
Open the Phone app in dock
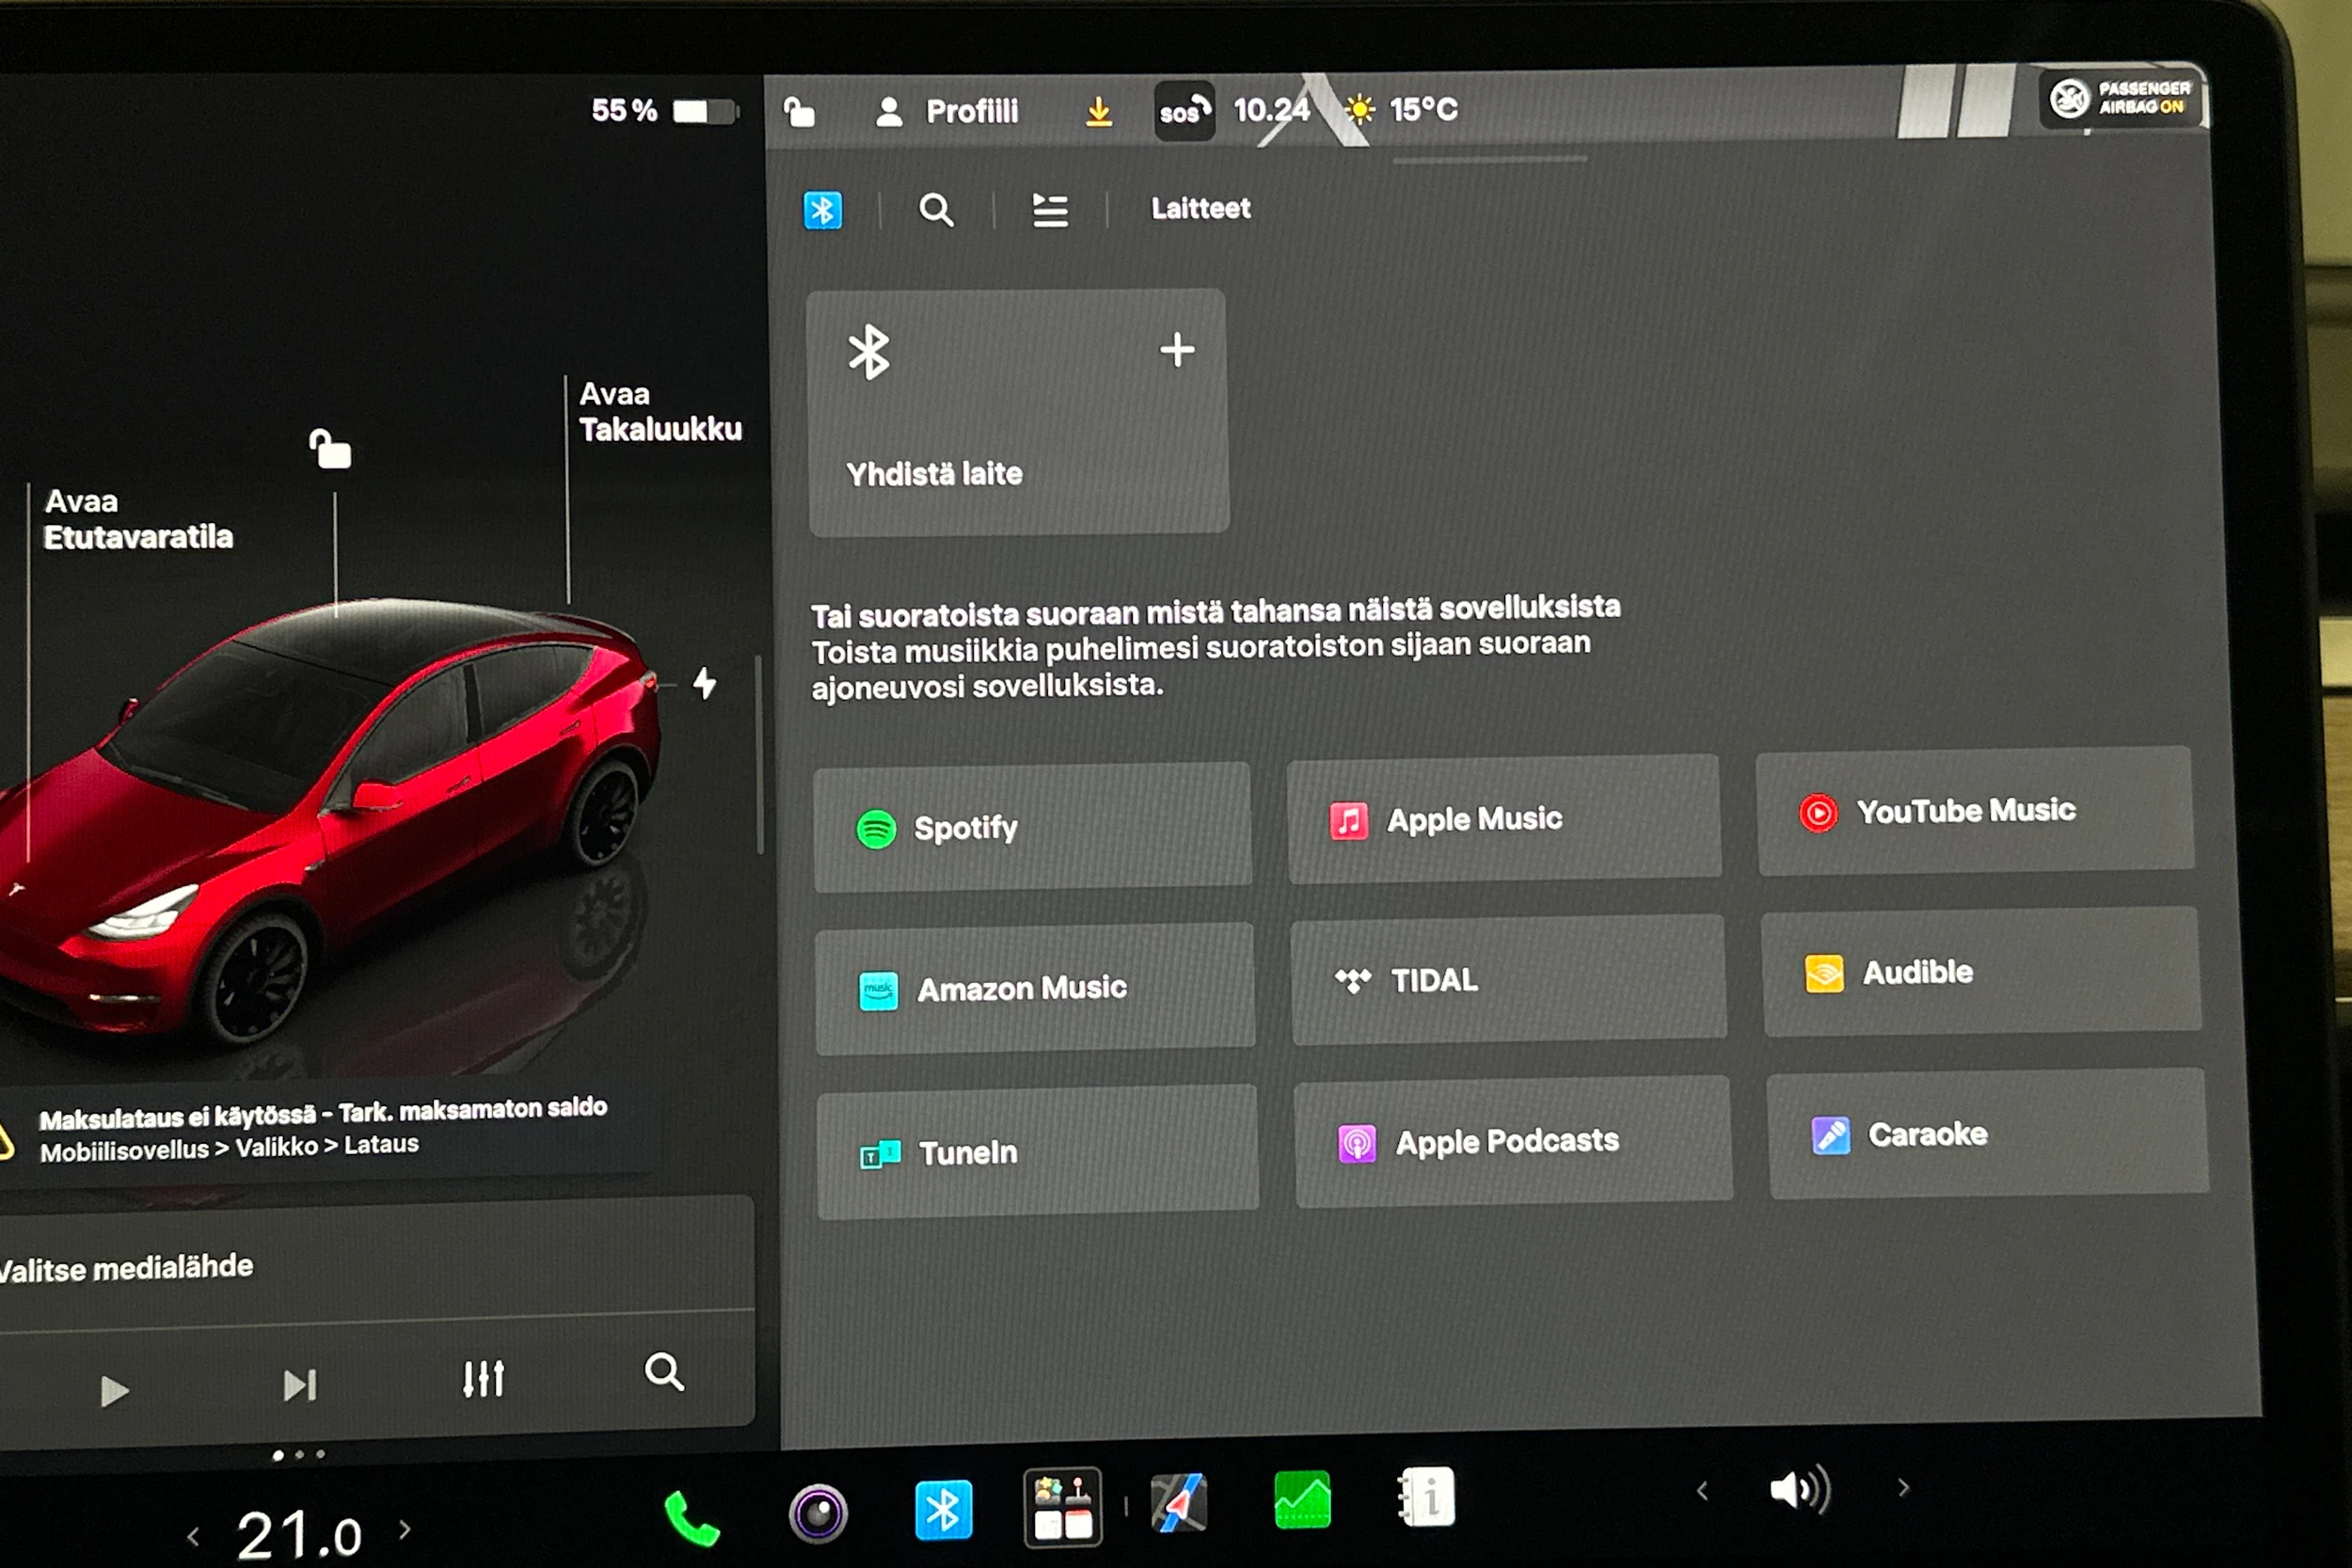click(692, 1518)
